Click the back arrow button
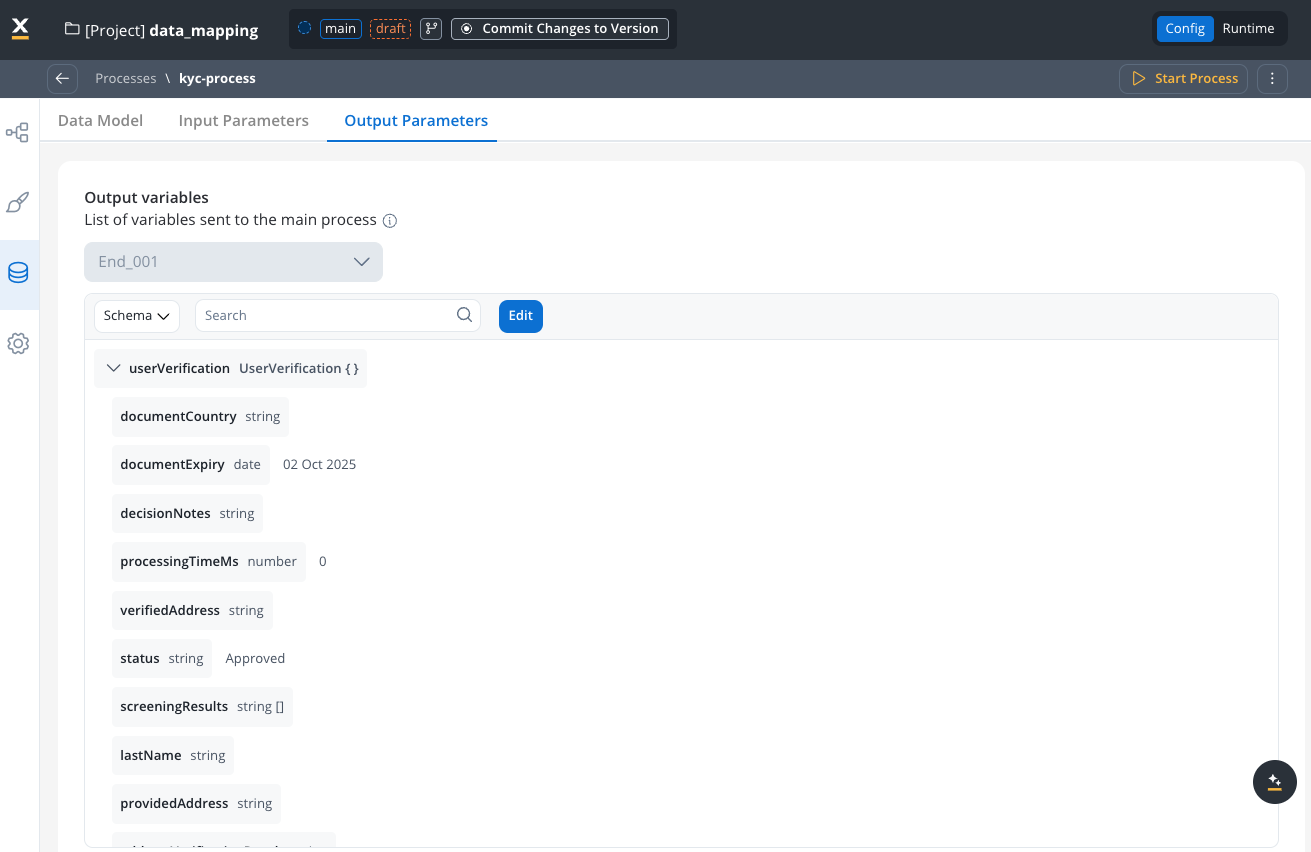Image resolution: width=1311 pixels, height=852 pixels. click(x=62, y=78)
